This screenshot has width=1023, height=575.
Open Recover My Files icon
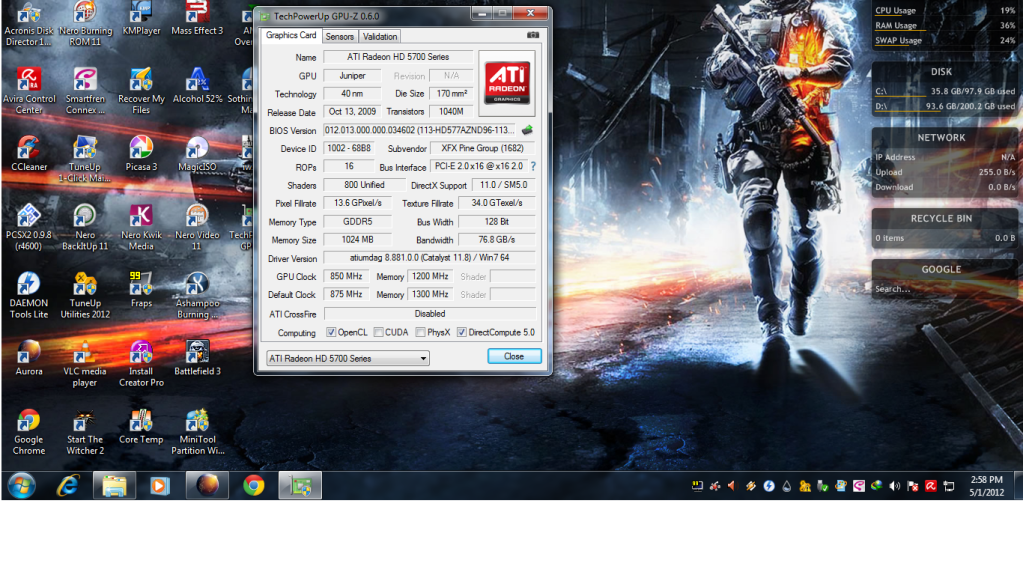141,91
